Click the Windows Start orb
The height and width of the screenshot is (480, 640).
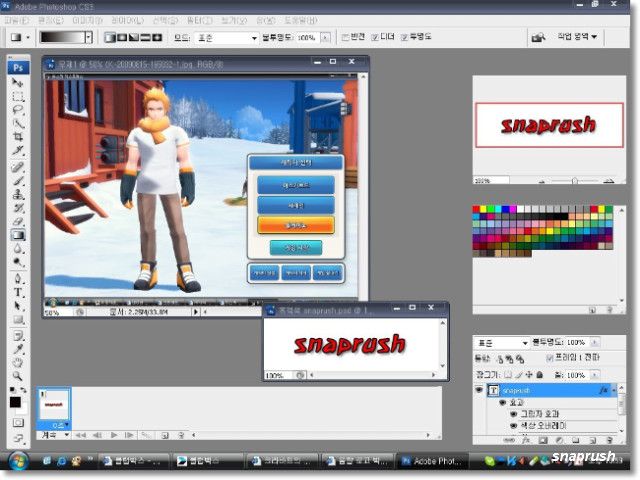(x=16, y=461)
